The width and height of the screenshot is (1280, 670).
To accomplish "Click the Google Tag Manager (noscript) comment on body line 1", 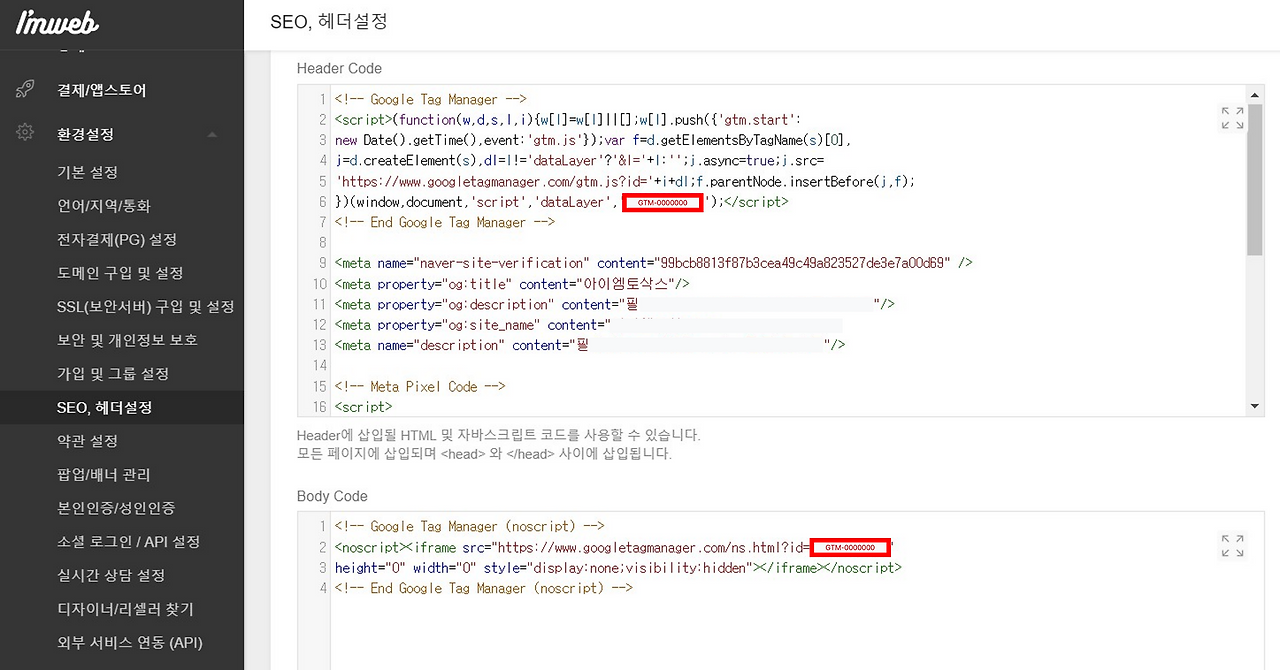I will (x=469, y=526).
